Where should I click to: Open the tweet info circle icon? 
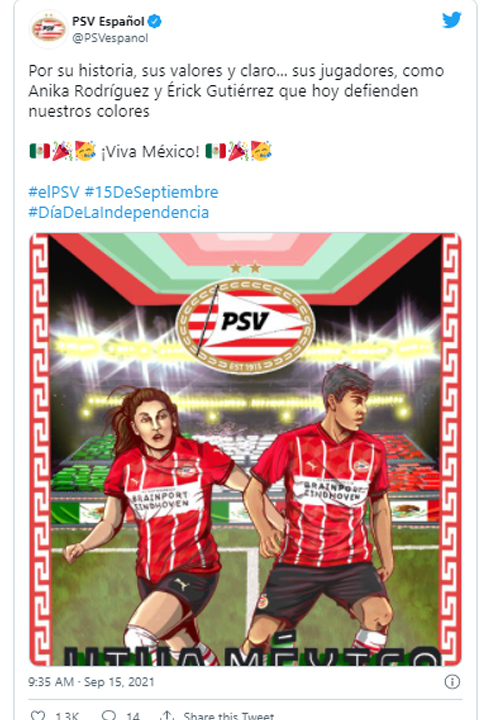(x=452, y=682)
